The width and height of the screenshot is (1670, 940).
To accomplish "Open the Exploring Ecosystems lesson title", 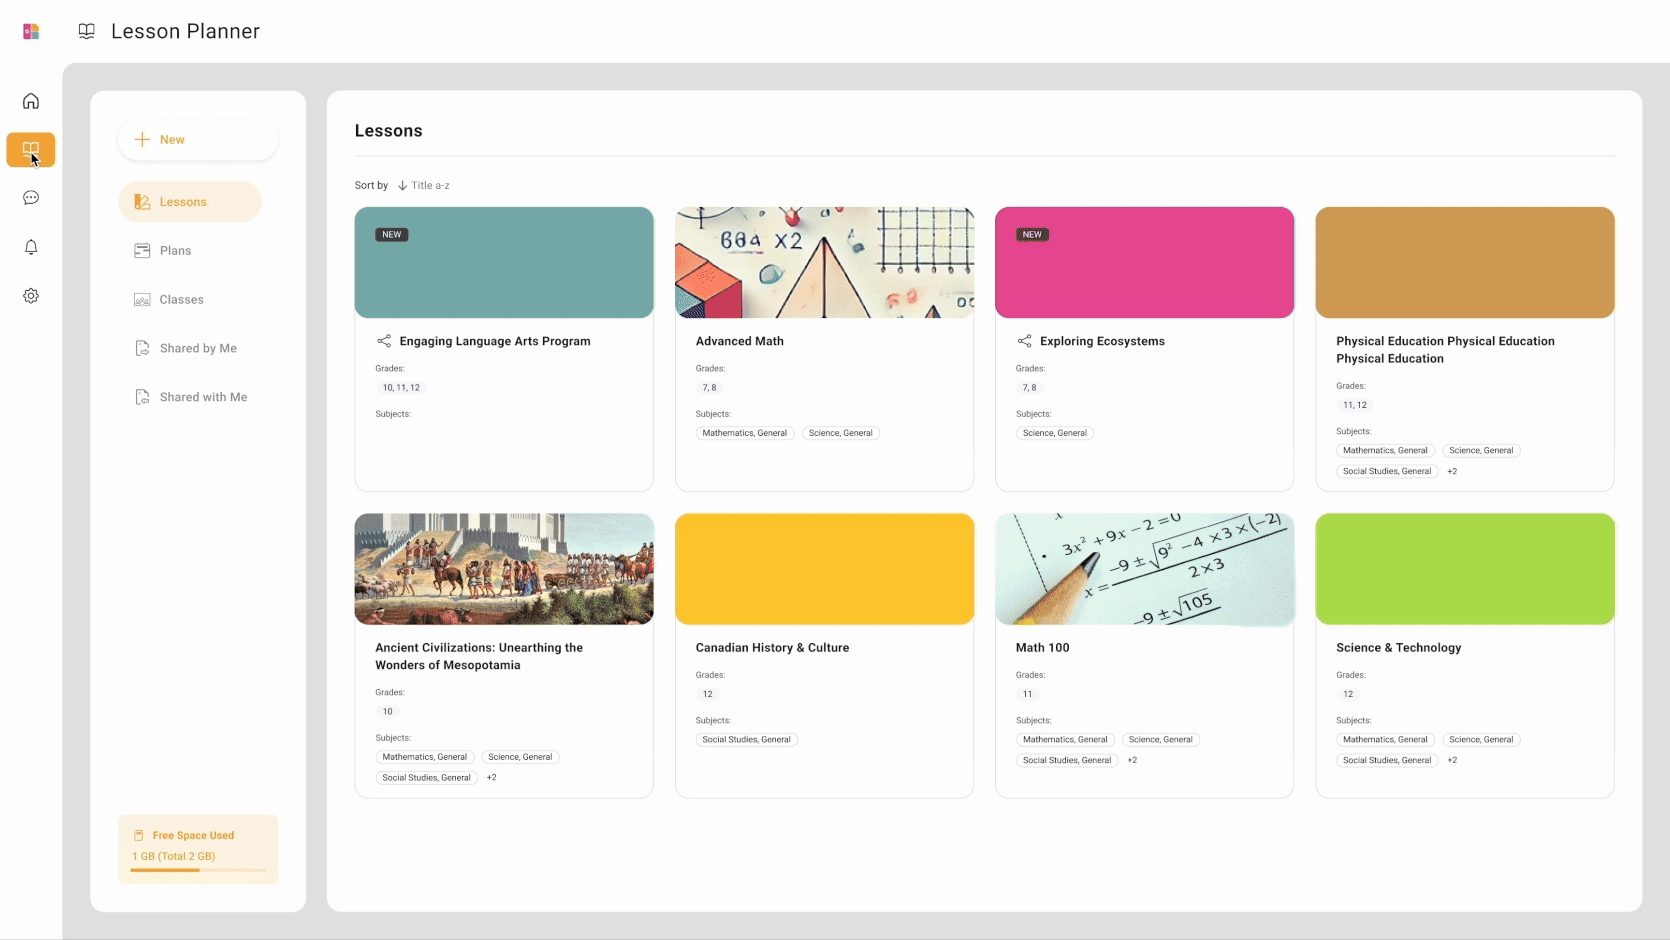I will pyautogui.click(x=1102, y=341).
